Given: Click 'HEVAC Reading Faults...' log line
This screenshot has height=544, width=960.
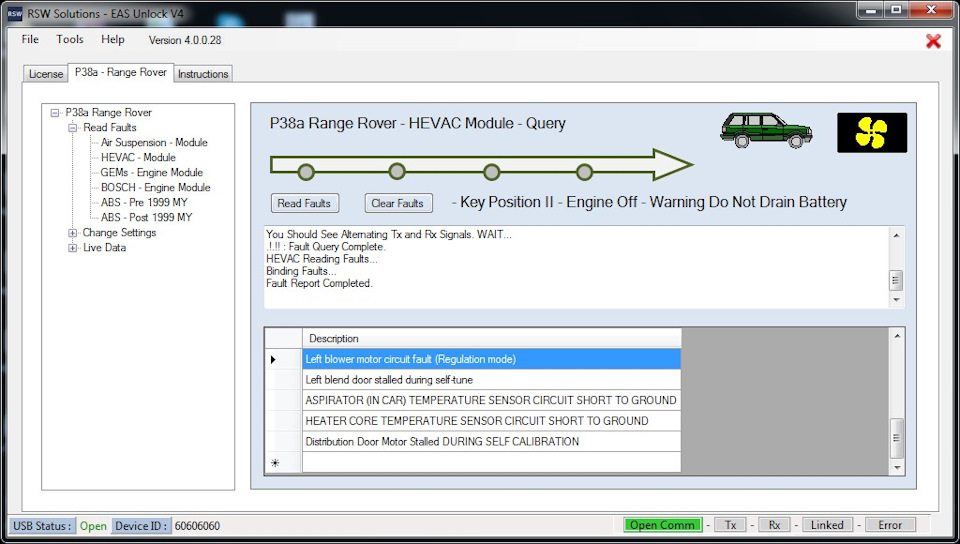Looking at the screenshot, I should [321, 259].
